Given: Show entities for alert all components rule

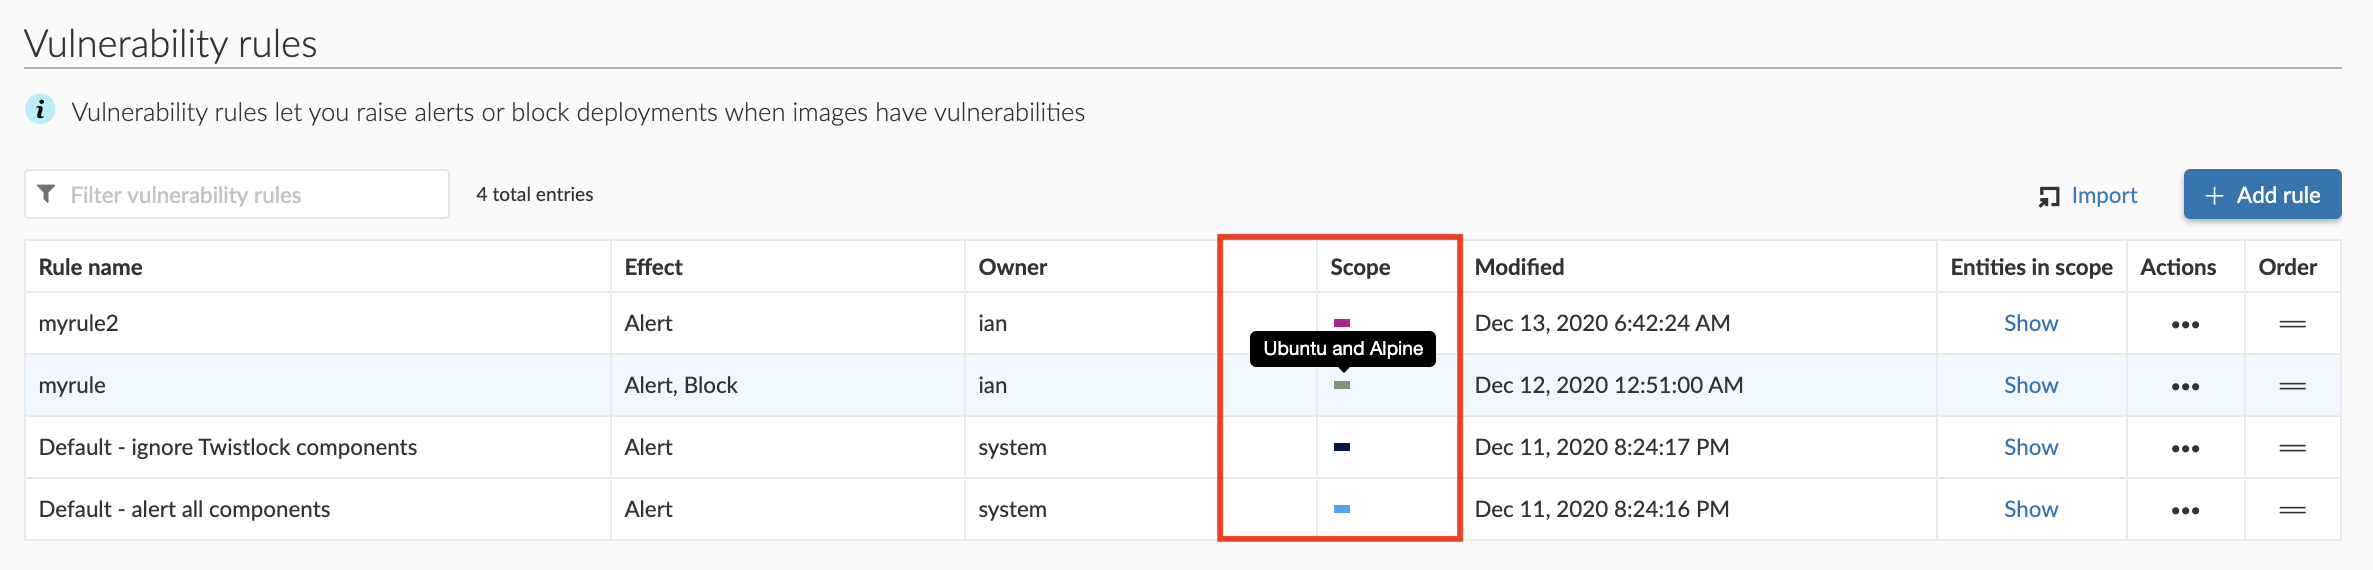Looking at the screenshot, I should coord(2031,509).
